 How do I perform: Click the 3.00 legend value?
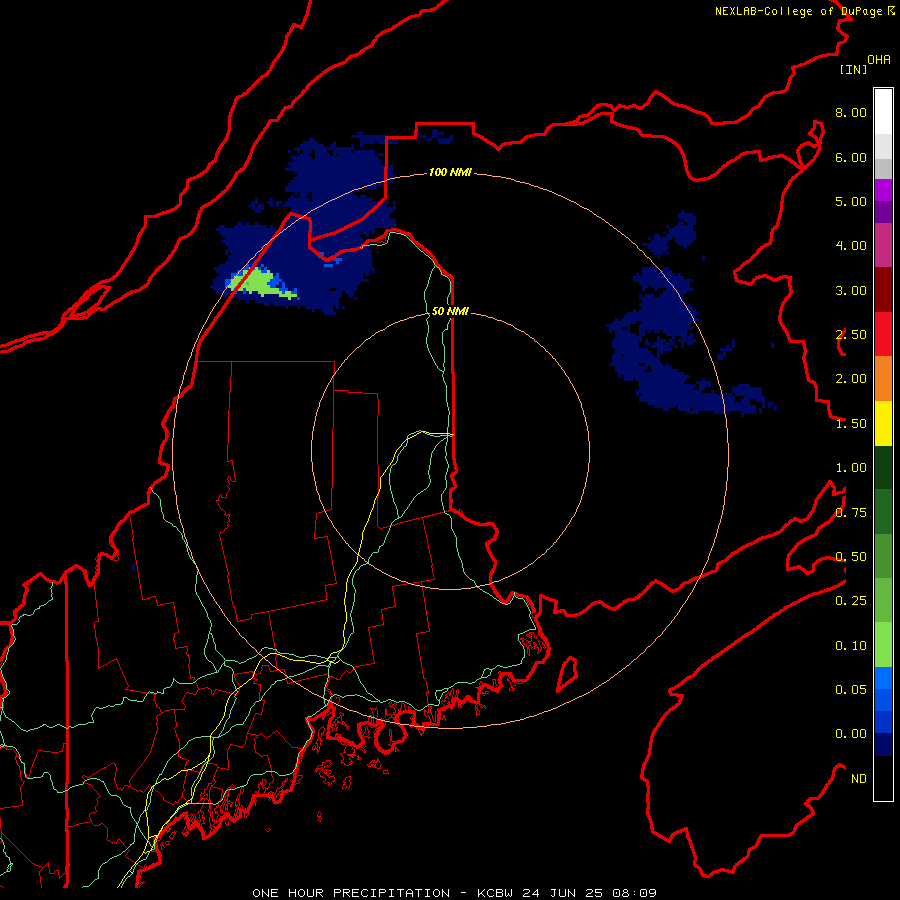point(851,290)
